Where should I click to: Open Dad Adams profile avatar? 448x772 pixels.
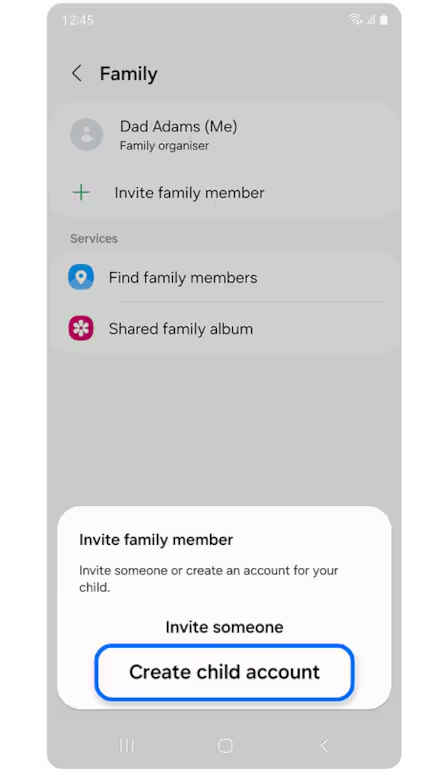click(x=87, y=134)
